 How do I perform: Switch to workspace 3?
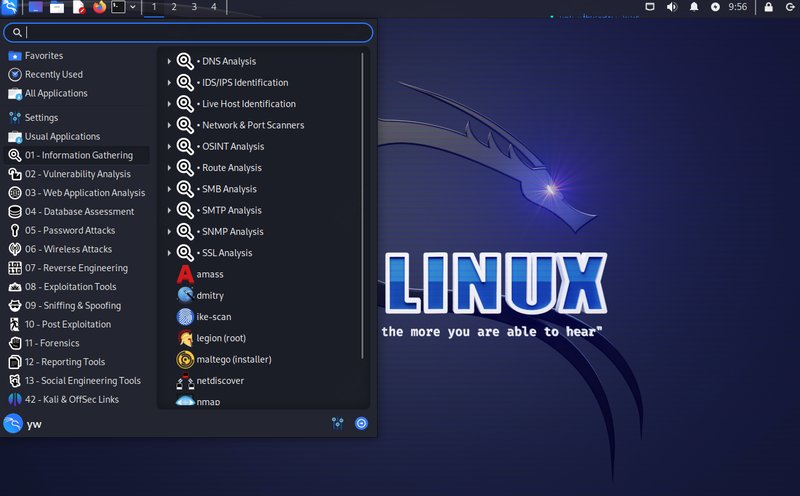point(194,7)
